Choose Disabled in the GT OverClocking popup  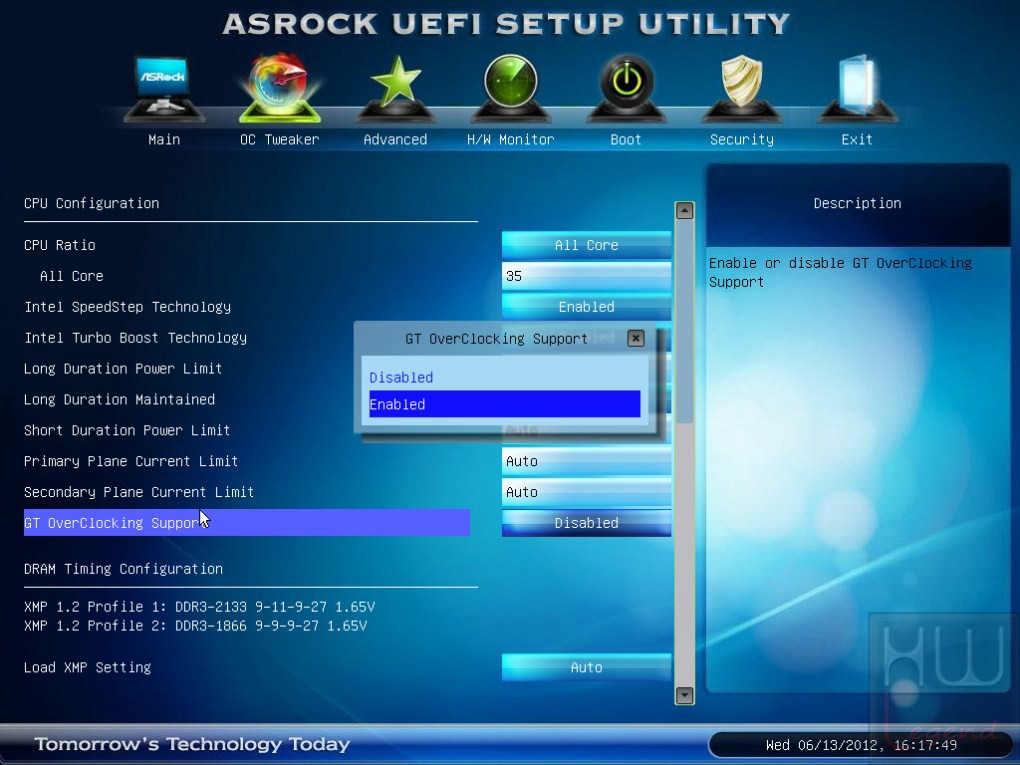pyautogui.click(x=504, y=377)
